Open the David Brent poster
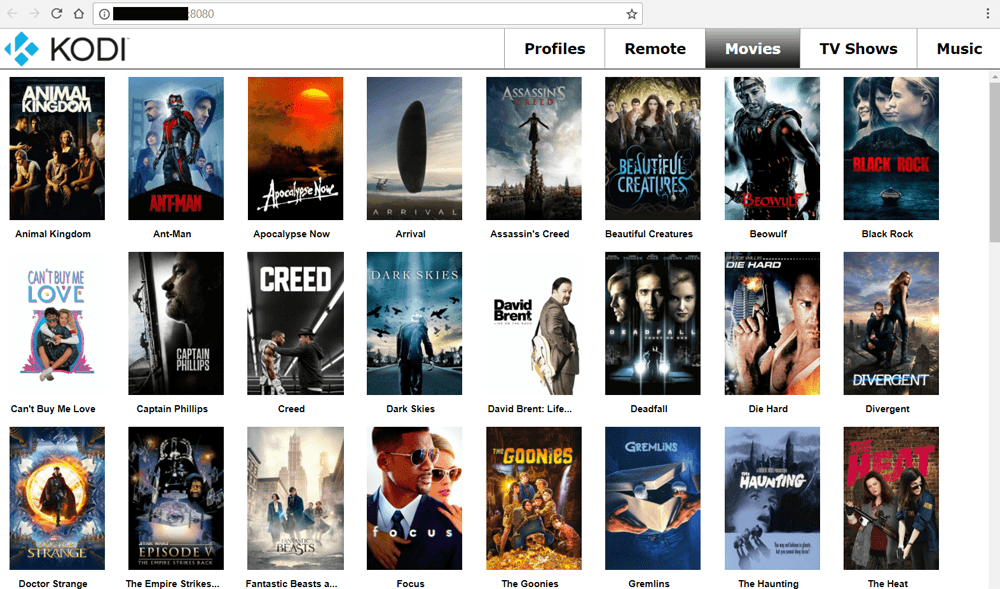 (x=534, y=323)
